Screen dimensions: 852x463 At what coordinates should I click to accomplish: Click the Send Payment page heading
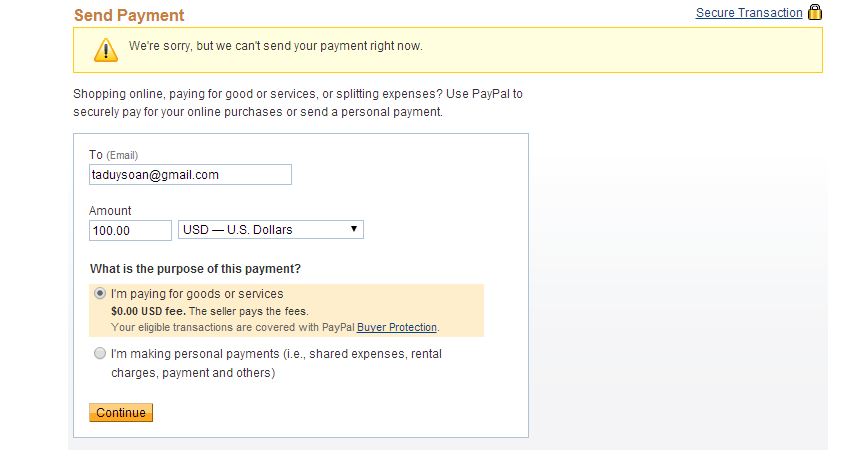pos(129,16)
